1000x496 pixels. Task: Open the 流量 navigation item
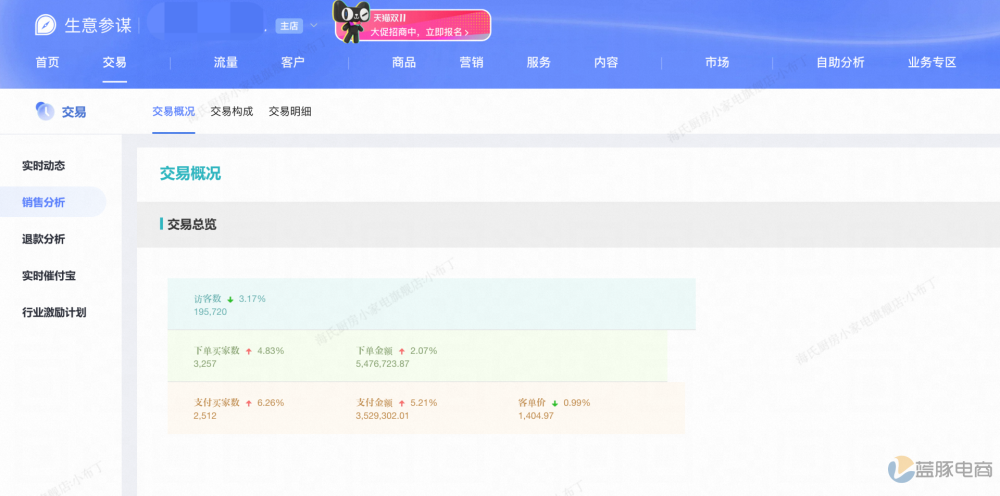[226, 62]
